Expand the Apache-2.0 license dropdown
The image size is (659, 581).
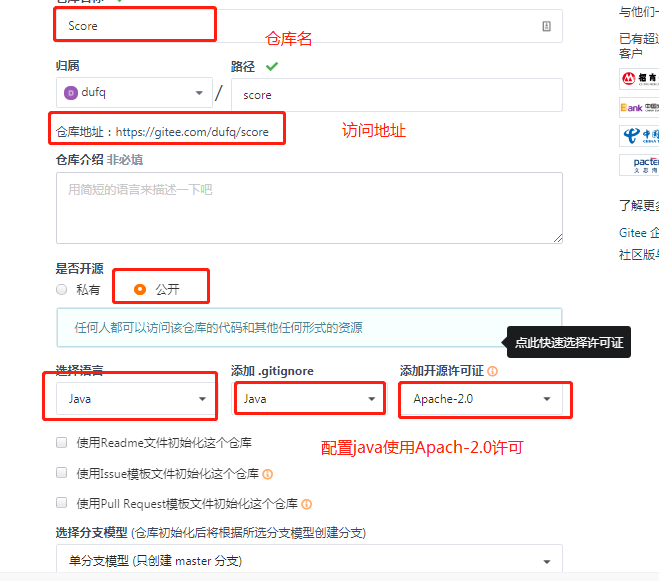(481, 399)
